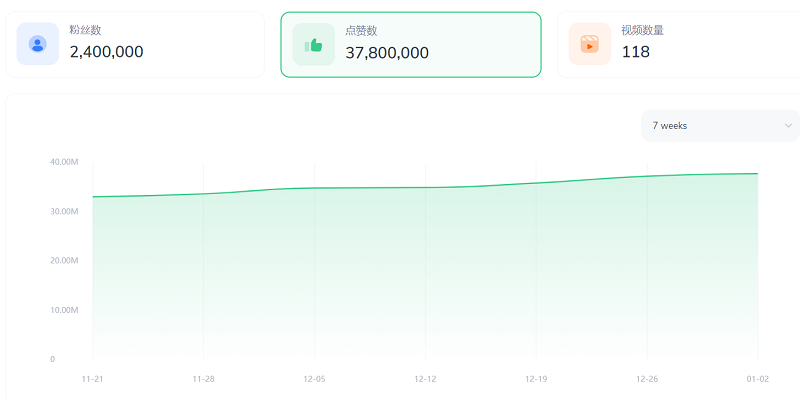The image size is (800, 400).
Task: Open the 7 weeks time range dropdown
Action: pos(720,126)
